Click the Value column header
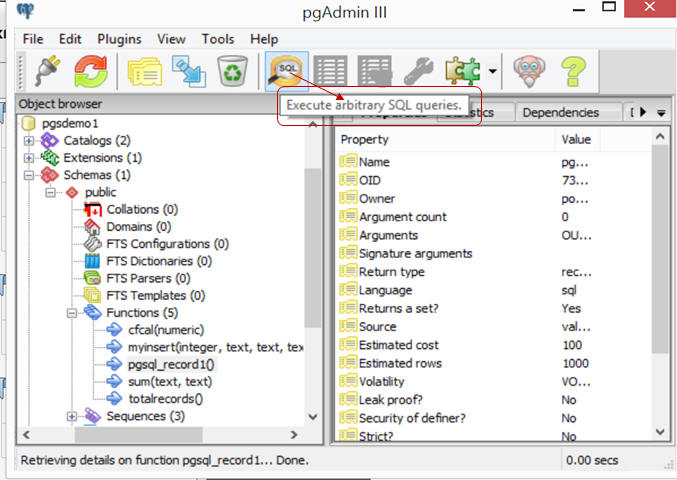The height and width of the screenshot is (480, 677). tap(576, 139)
